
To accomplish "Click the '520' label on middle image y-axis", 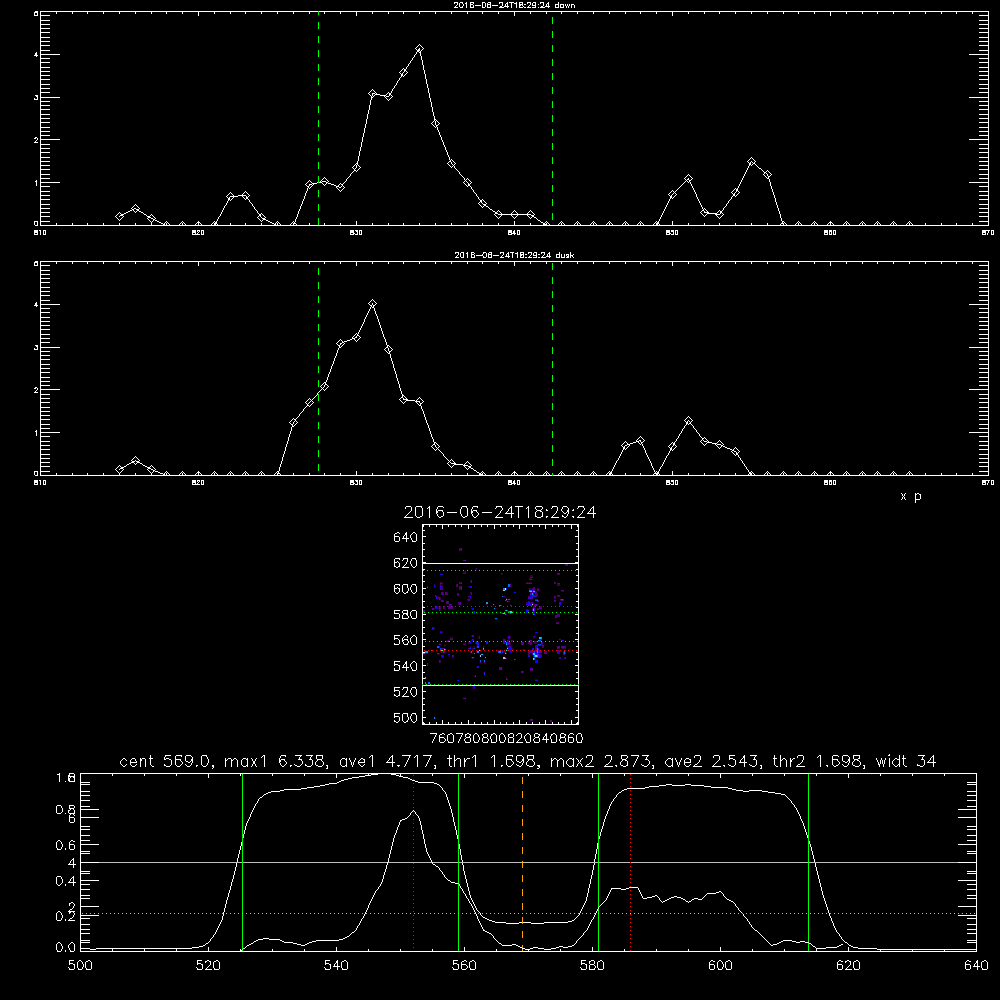I will (x=406, y=692).
